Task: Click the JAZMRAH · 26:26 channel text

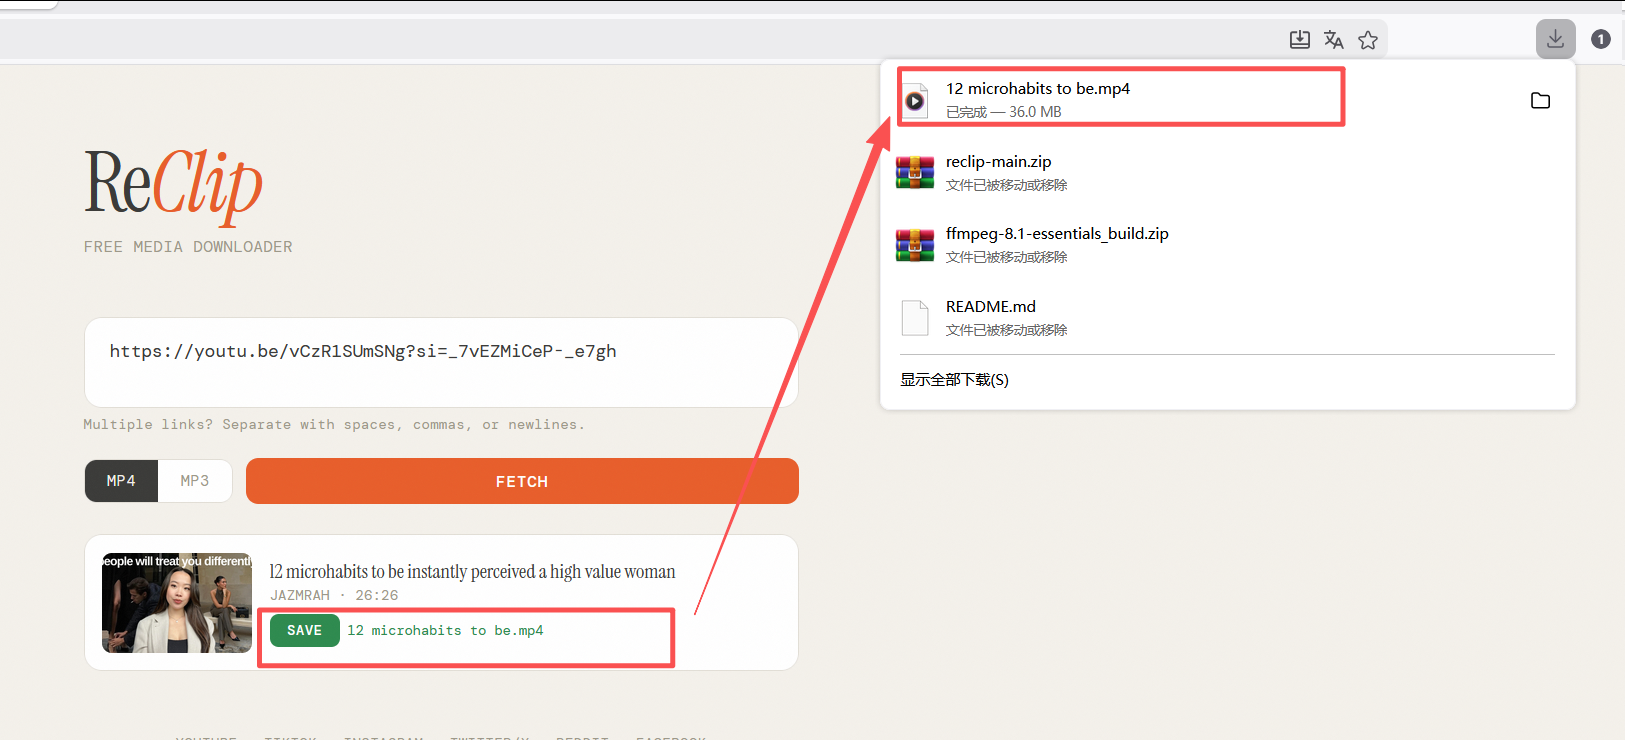Action: (334, 595)
